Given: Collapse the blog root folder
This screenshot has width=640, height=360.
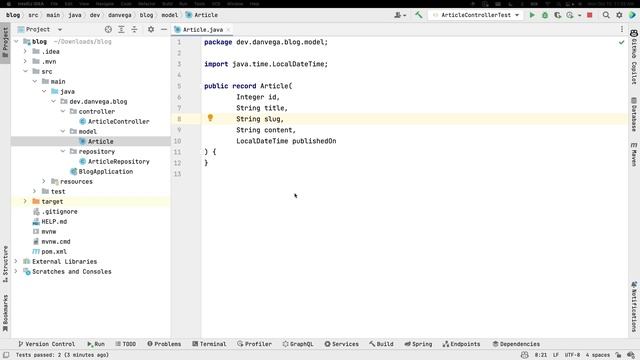Looking at the screenshot, I should coord(16,41).
